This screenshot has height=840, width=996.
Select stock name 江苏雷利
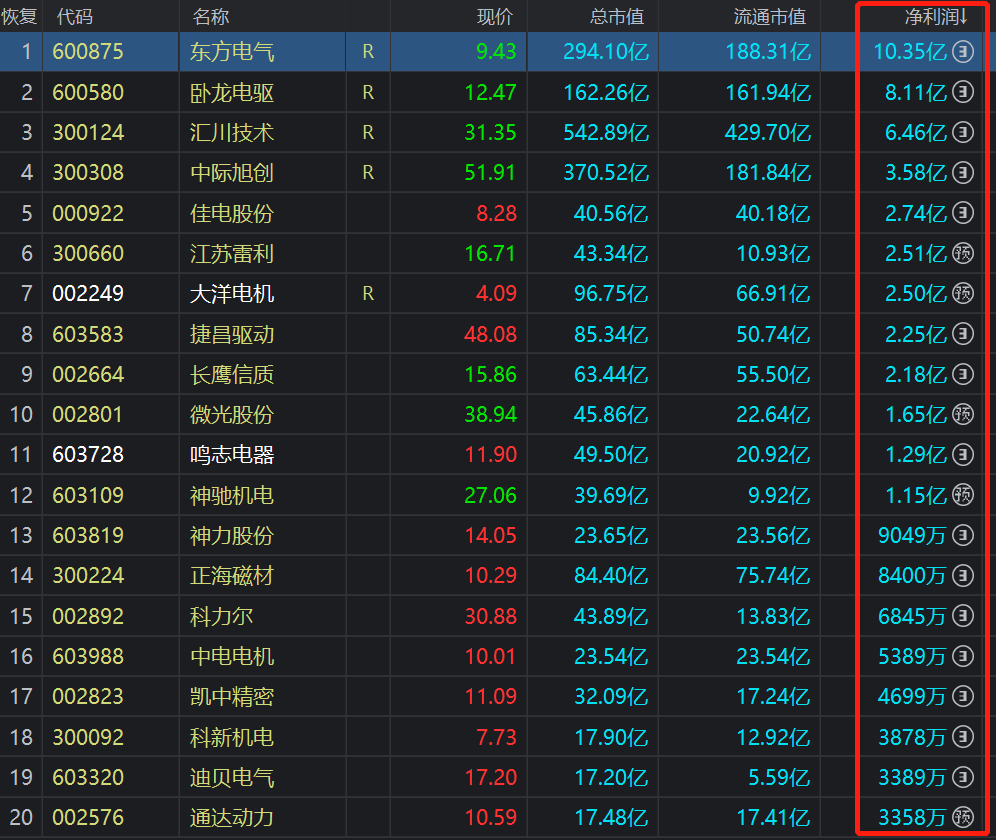click(x=232, y=254)
